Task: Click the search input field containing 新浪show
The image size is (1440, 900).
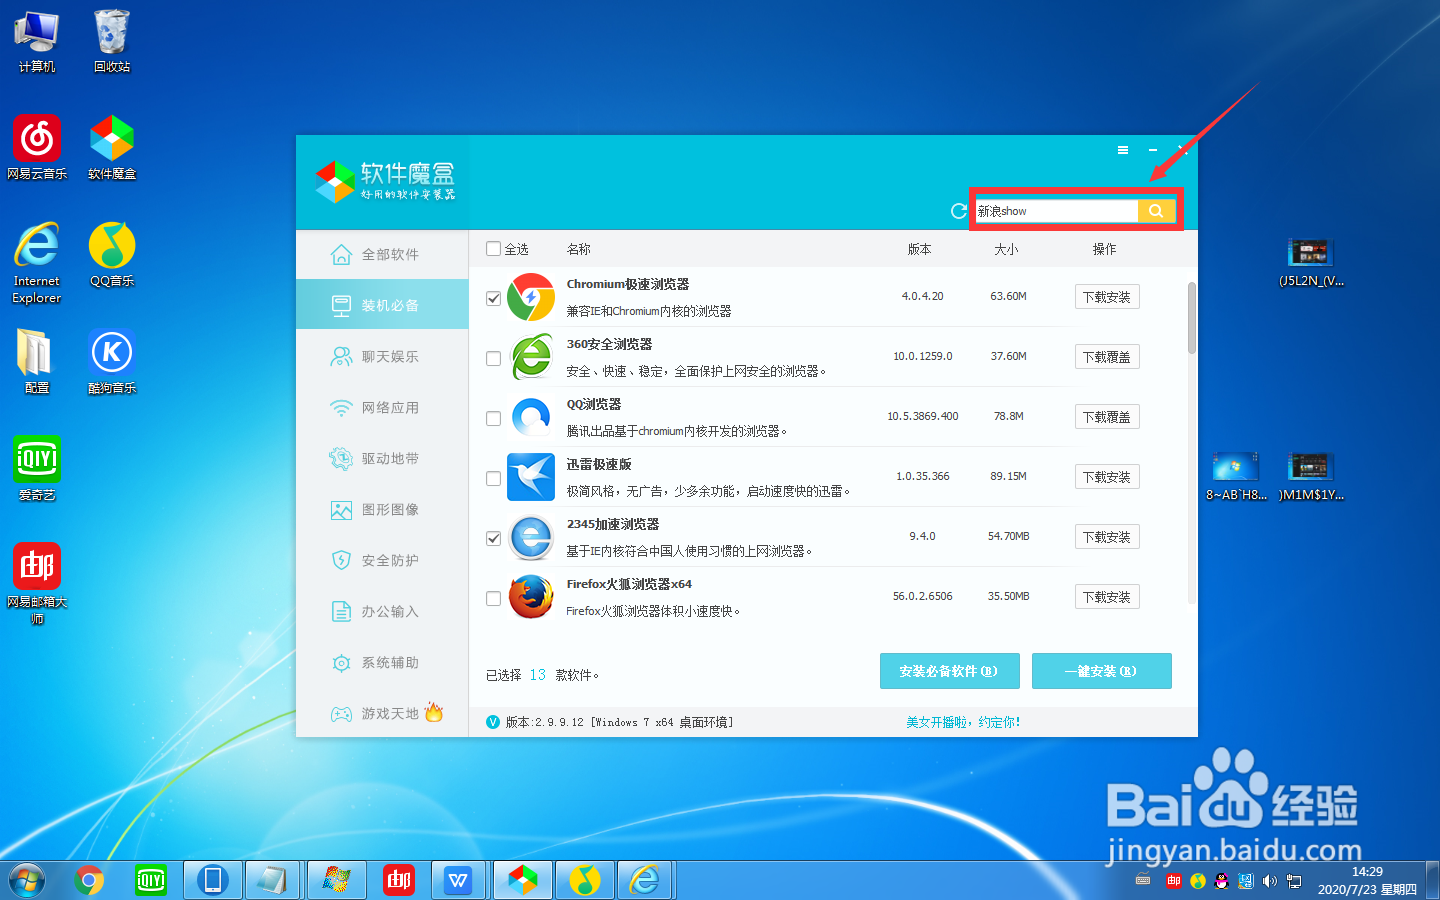Action: (x=1057, y=211)
